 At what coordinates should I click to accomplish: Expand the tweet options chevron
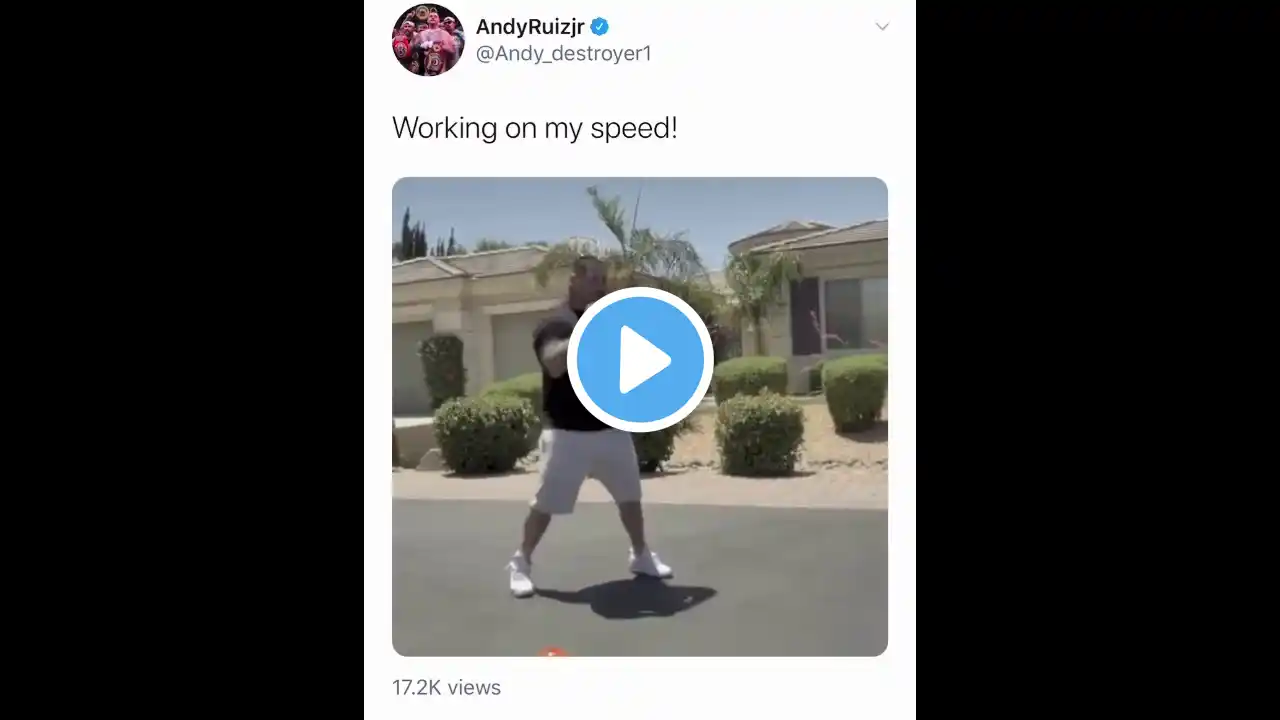pyautogui.click(x=882, y=27)
